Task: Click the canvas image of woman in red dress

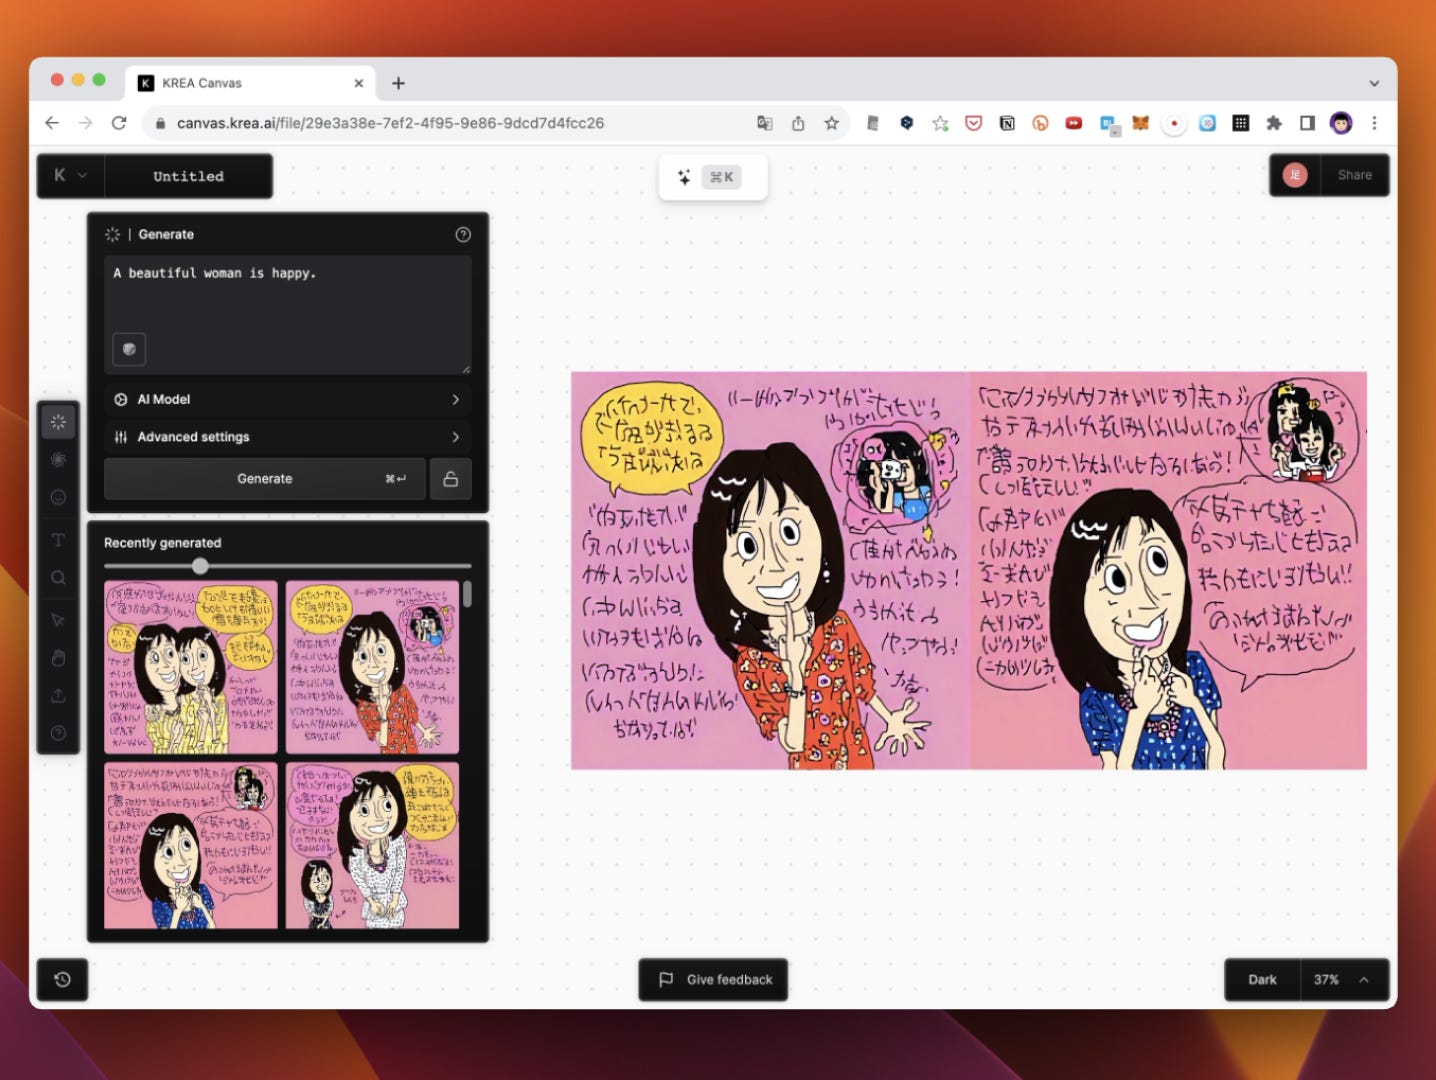Action: tap(770, 571)
